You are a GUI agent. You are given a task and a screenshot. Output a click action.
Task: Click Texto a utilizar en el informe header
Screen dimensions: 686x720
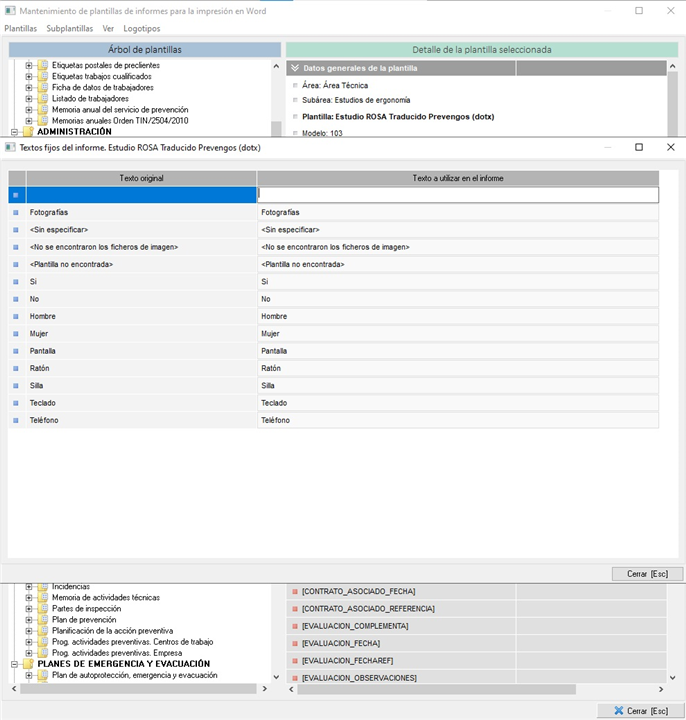click(458, 178)
